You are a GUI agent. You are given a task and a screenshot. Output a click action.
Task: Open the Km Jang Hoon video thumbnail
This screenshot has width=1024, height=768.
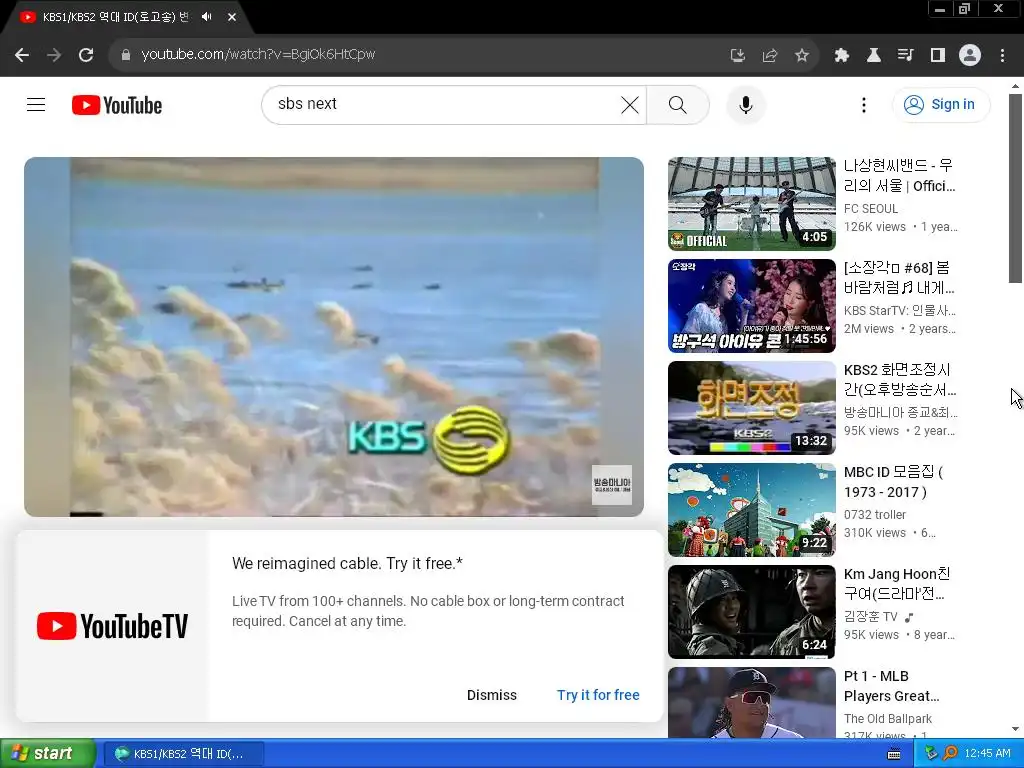tap(752, 611)
